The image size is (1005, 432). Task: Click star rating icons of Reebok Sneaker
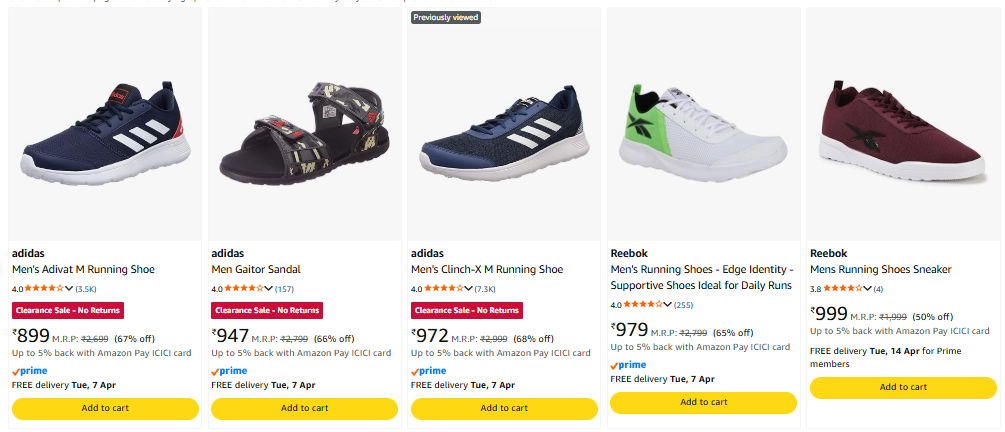tap(842, 289)
